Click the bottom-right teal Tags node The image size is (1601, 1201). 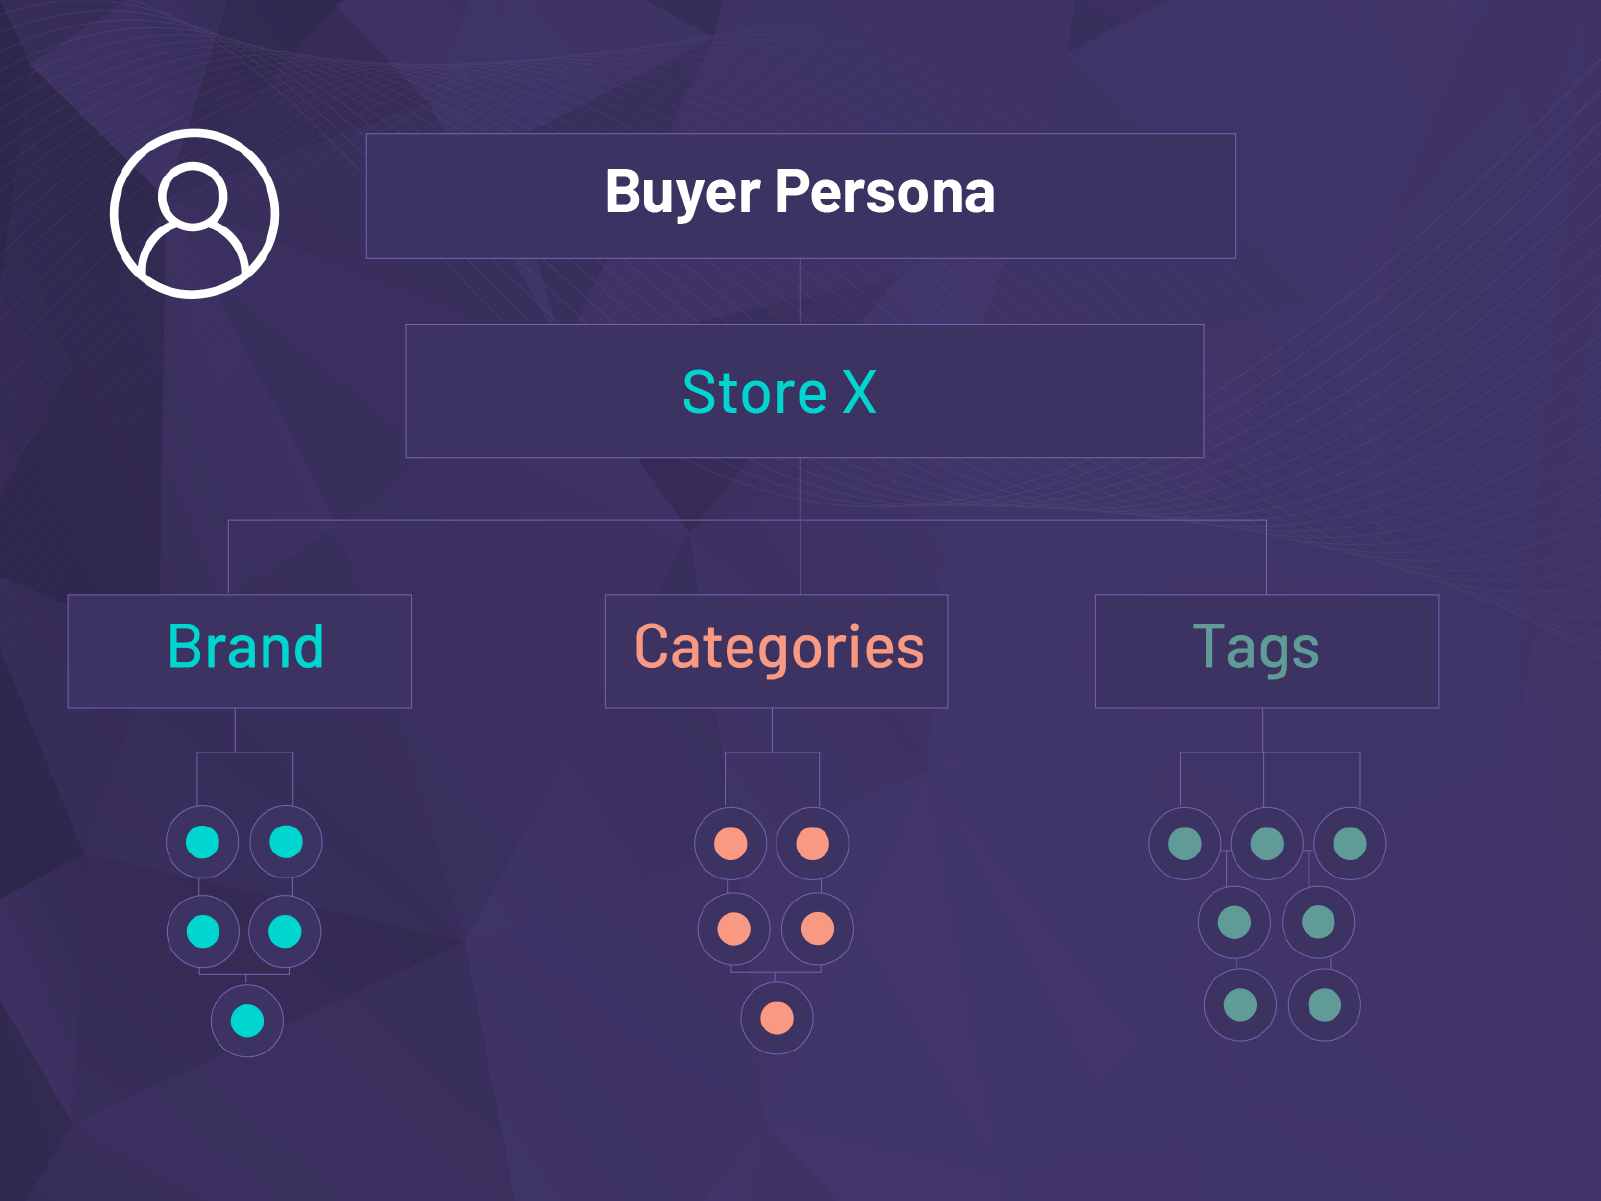1324,1005
